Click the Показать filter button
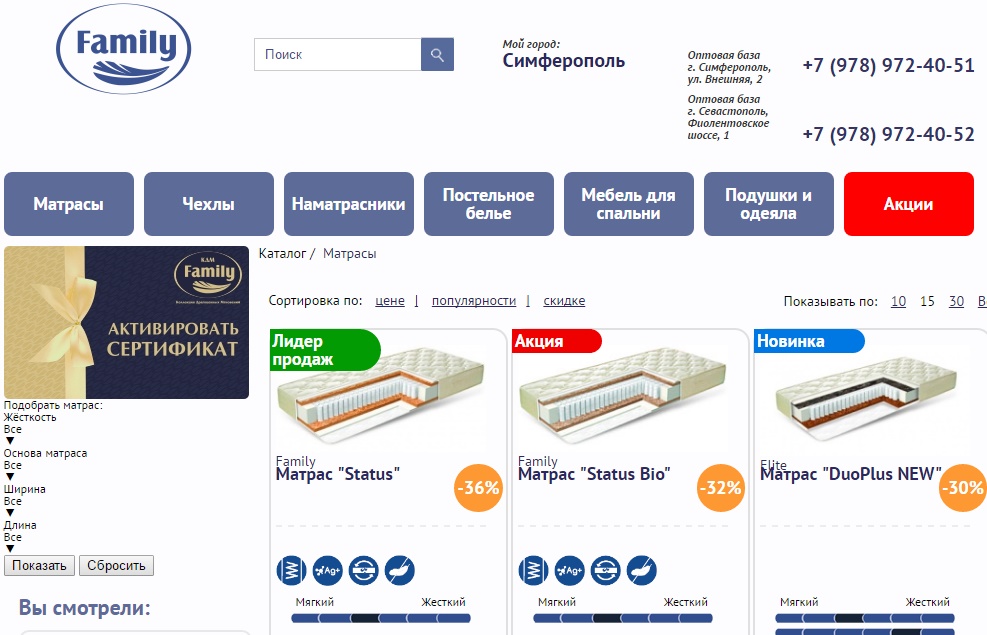Screen dimensions: 987x635 [39, 565]
